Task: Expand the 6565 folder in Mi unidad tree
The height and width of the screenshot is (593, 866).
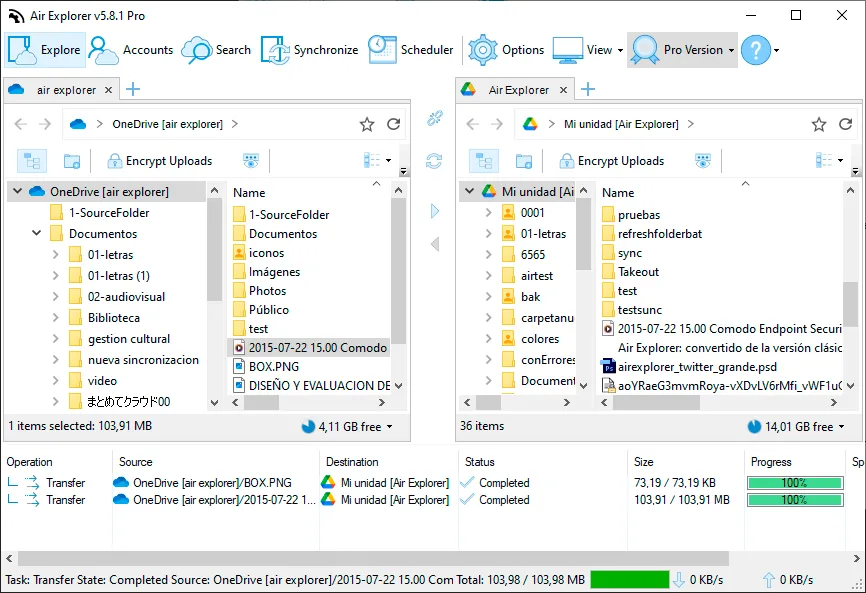Action: (x=488, y=255)
